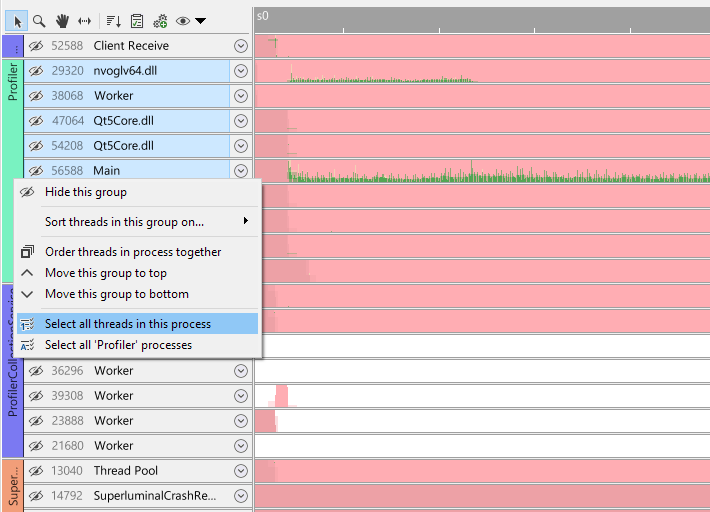
Task: Toggle visibility of Client Receive thread
Action: pyautogui.click(x=36, y=46)
